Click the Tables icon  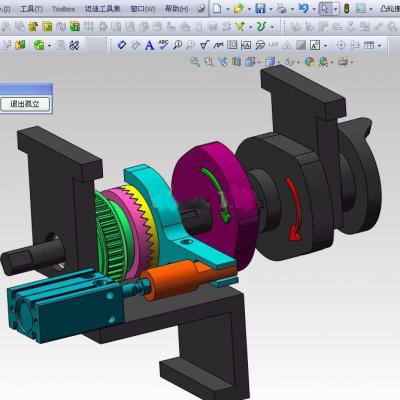[369, 45]
